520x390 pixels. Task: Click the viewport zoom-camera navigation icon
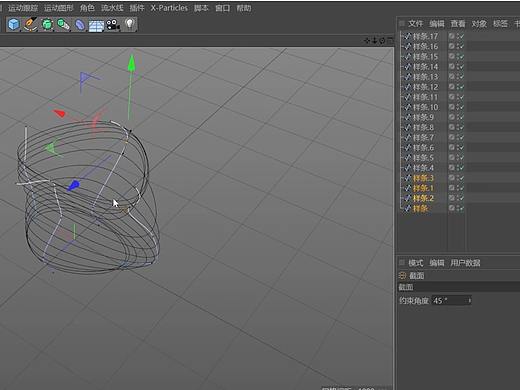coord(374,41)
